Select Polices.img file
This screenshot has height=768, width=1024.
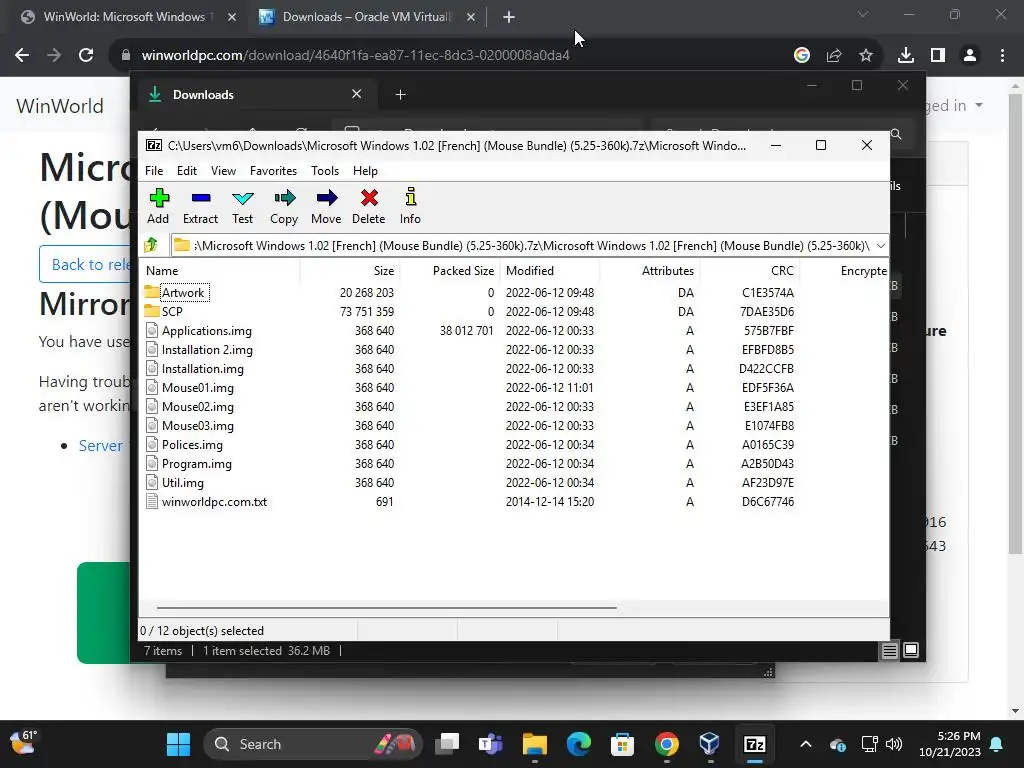point(192,444)
